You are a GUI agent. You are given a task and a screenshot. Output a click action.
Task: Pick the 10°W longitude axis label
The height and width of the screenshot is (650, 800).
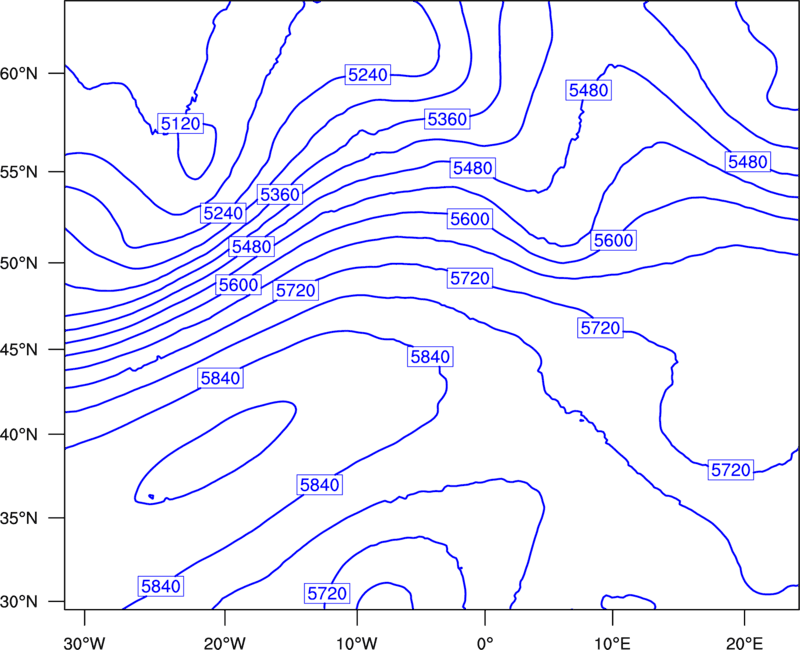pos(357,643)
